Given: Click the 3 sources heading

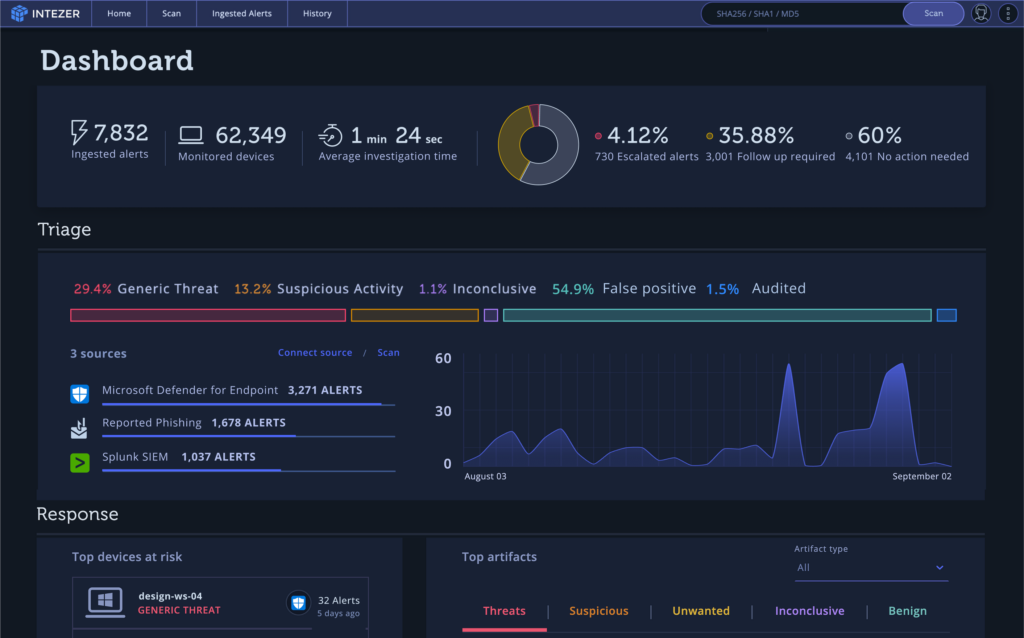Looking at the screenshot, I should tap(99, 353).
